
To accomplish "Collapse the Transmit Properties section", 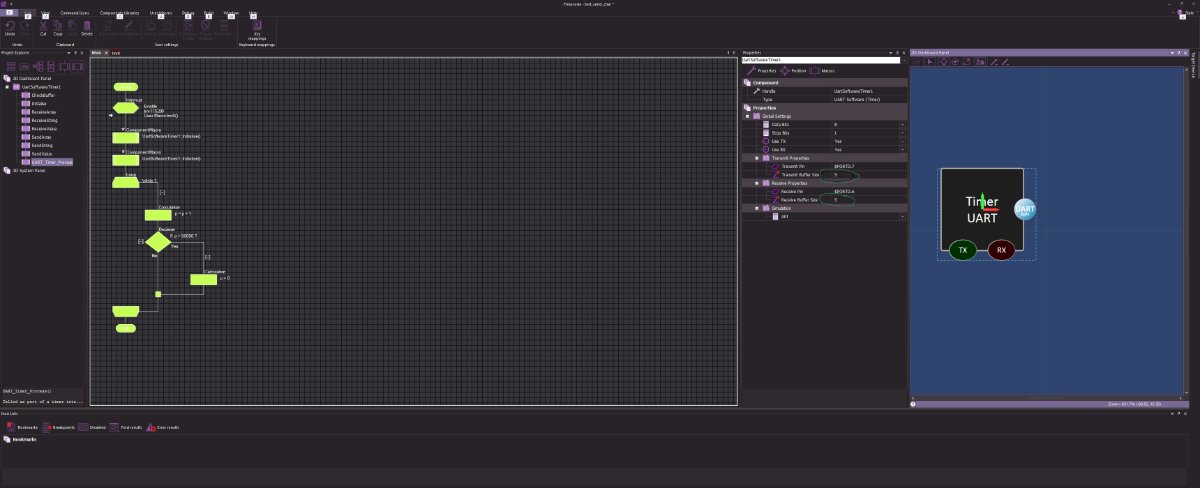I will [756, 158].
